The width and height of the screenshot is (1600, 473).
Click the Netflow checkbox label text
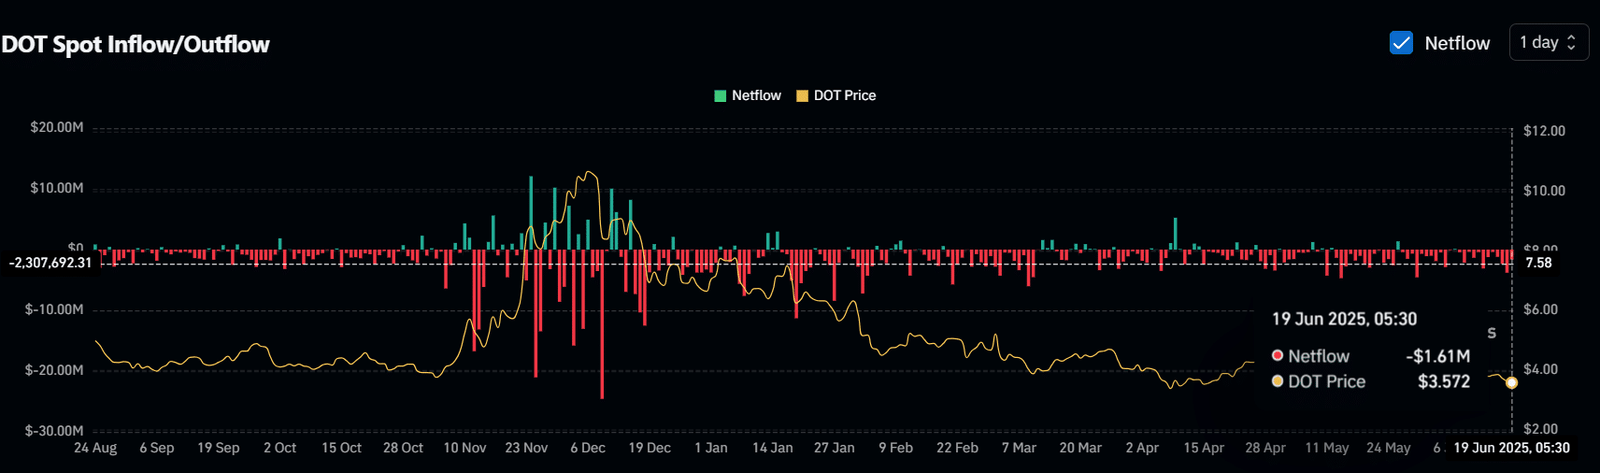[1457, 43]
